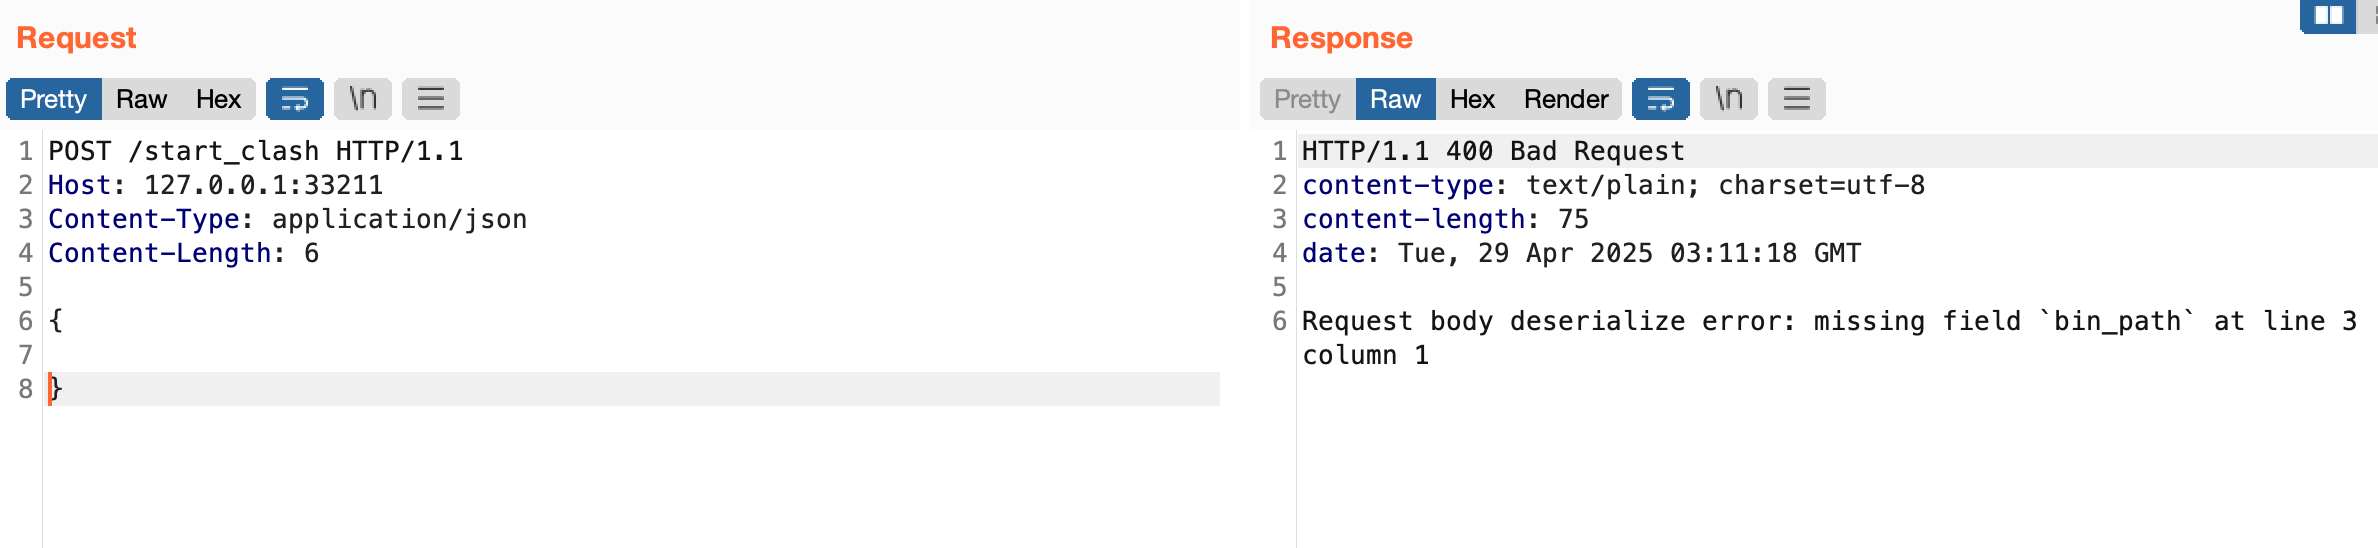This screenshot has width=2378, height=548.
Task: Click the POST /start_clash request line
Action: (x=255, y=151)
